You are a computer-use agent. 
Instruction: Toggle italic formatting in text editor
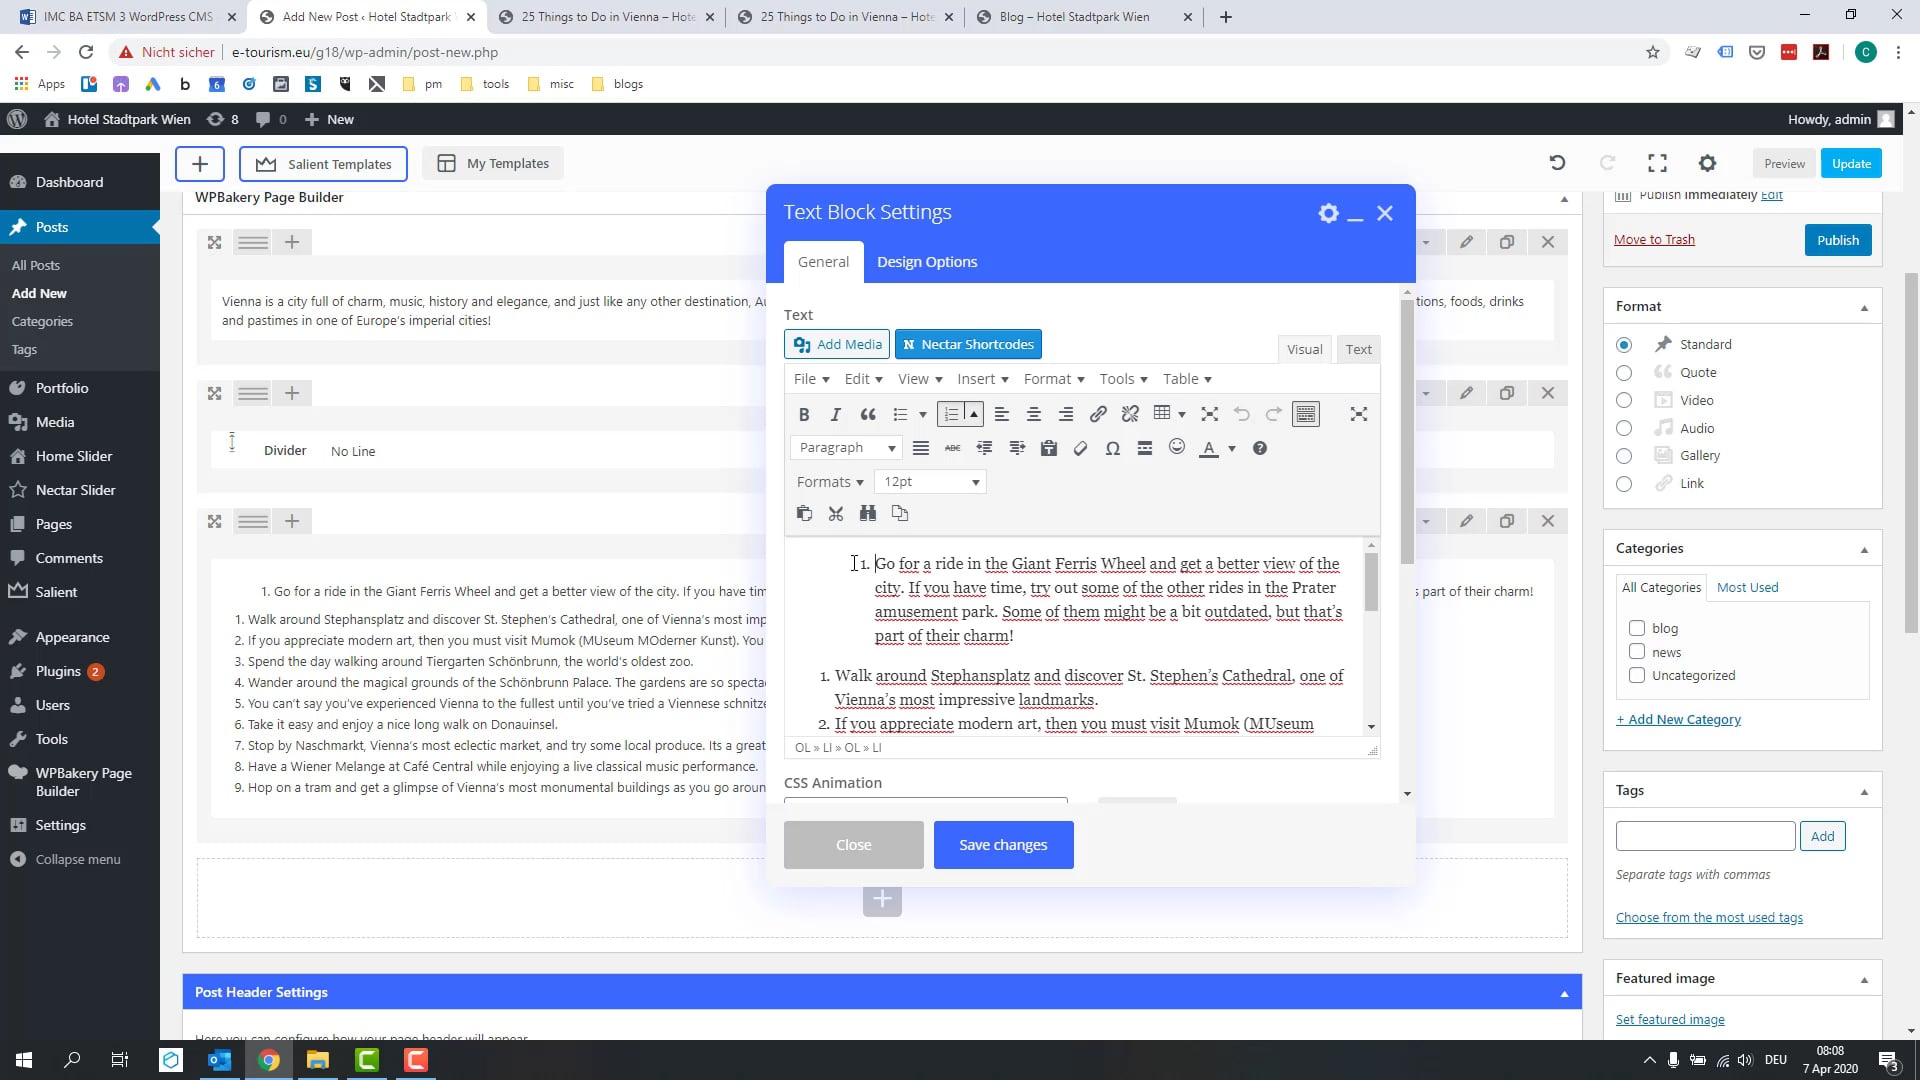[x=836, y=414]
